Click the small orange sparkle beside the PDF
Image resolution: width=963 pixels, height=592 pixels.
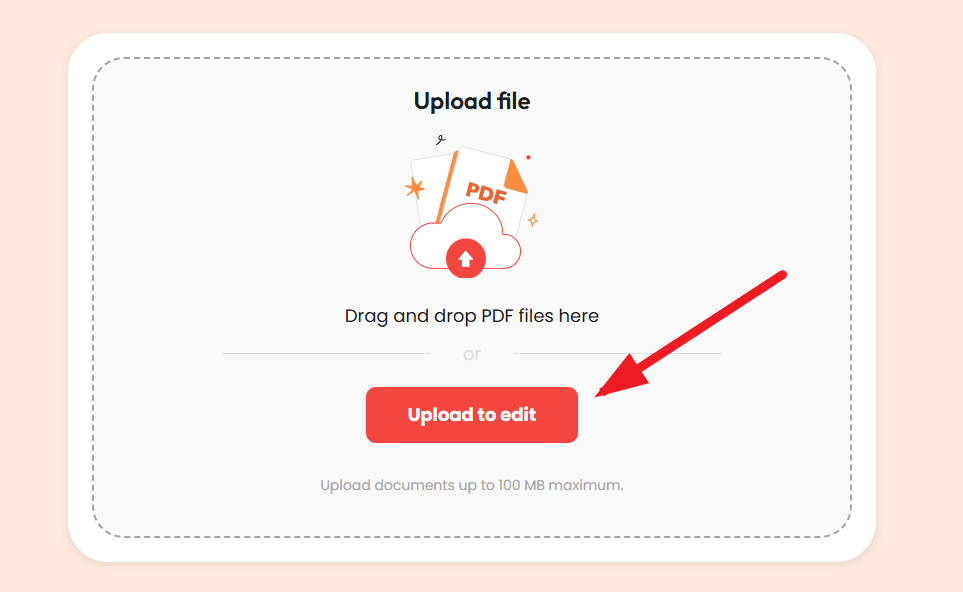pos(533,220)
